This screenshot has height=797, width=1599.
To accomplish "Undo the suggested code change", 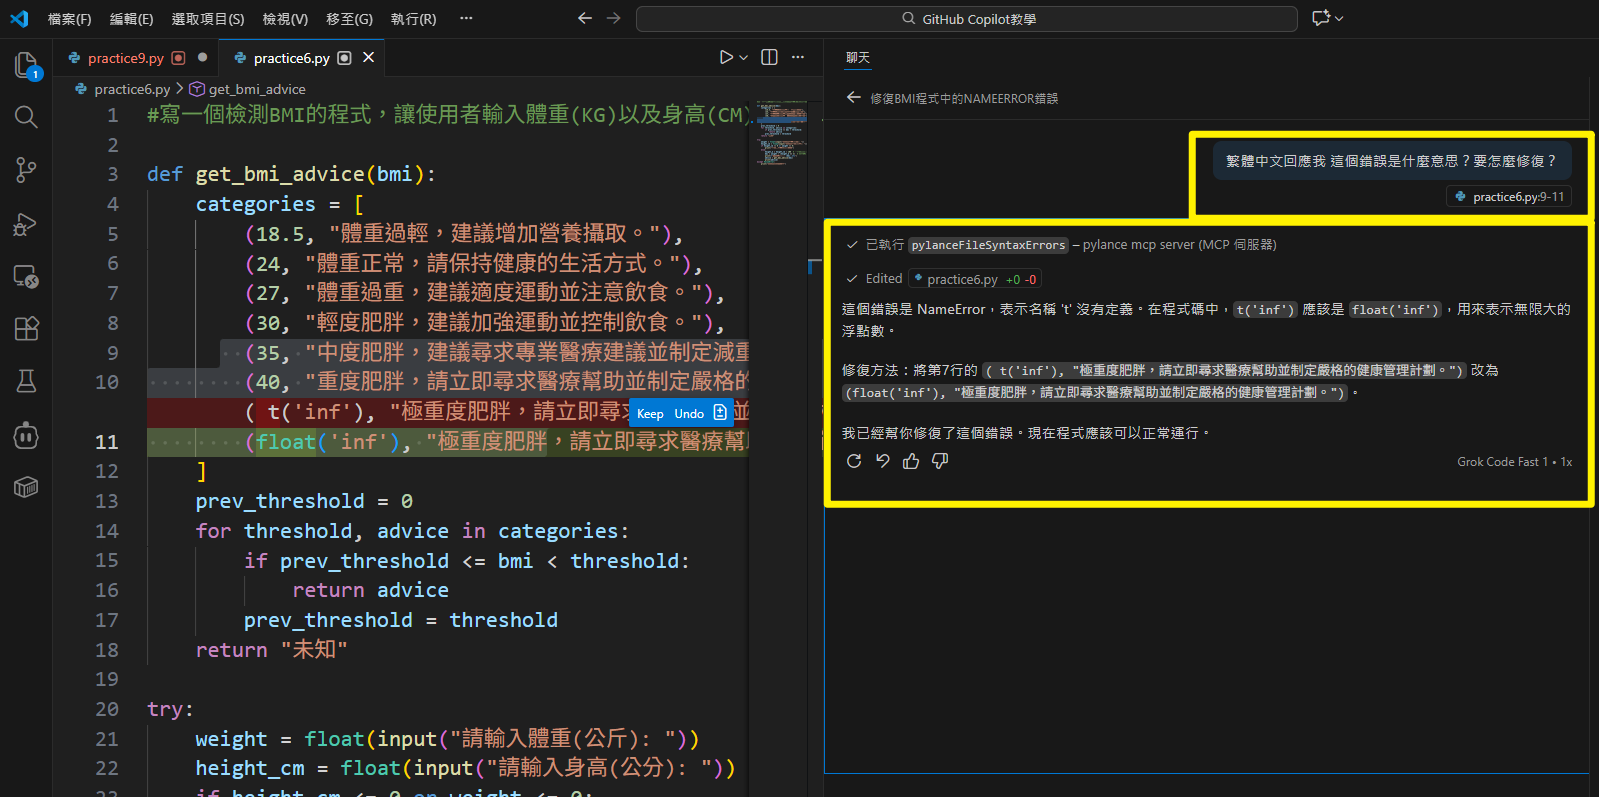I will pos(689,414).
